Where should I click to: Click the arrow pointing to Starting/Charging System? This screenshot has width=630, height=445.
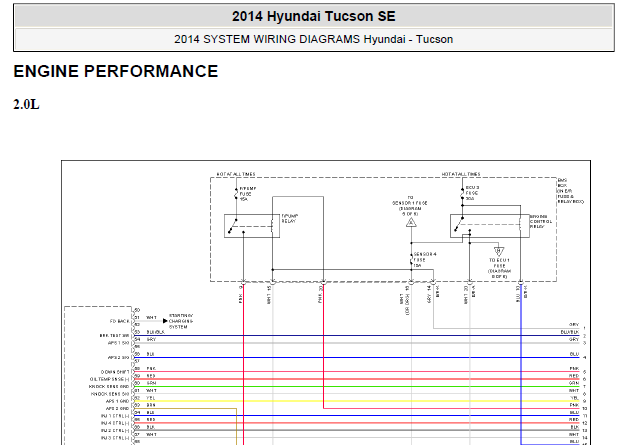165,321
